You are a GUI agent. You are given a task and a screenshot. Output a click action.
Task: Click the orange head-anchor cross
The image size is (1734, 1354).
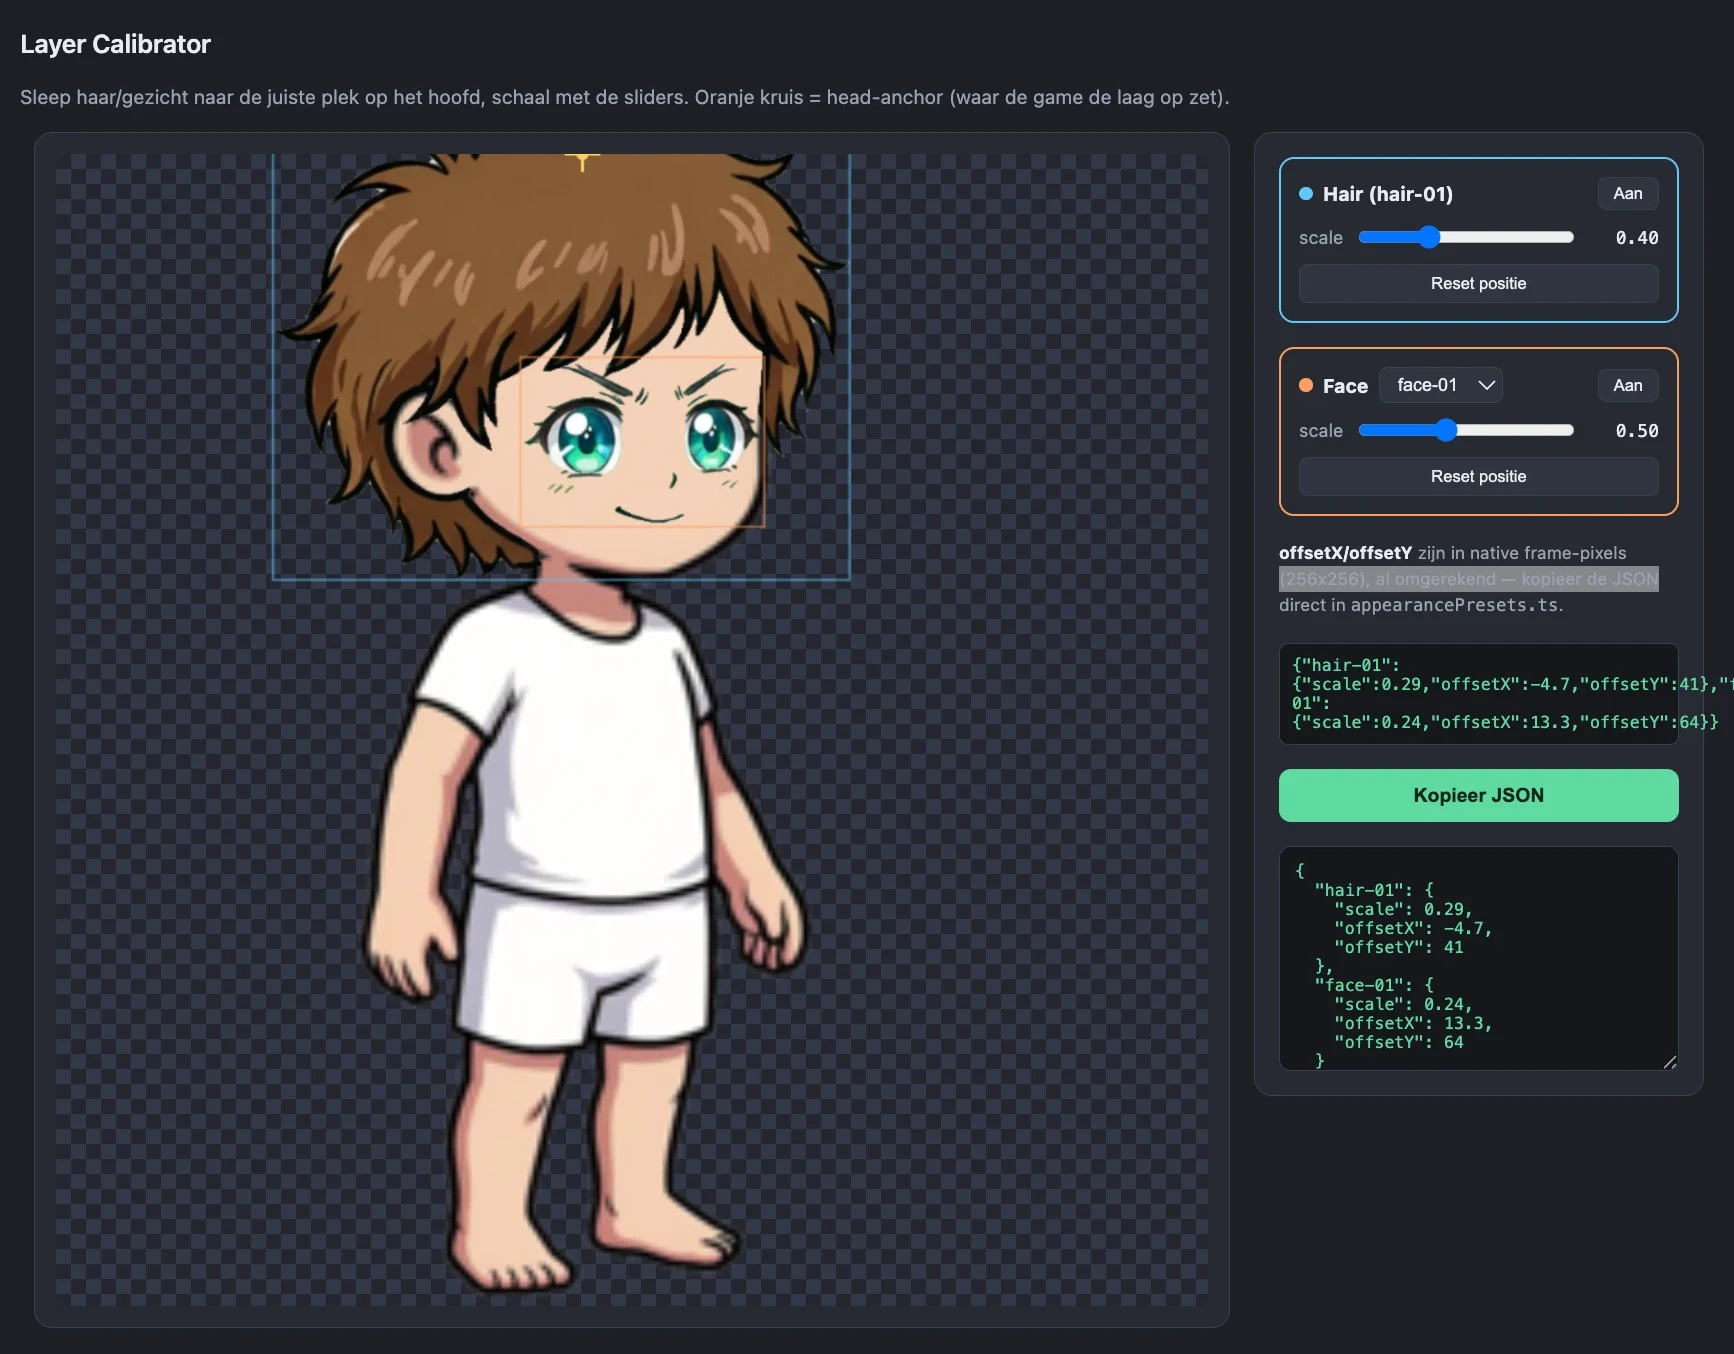coord(582,158)
